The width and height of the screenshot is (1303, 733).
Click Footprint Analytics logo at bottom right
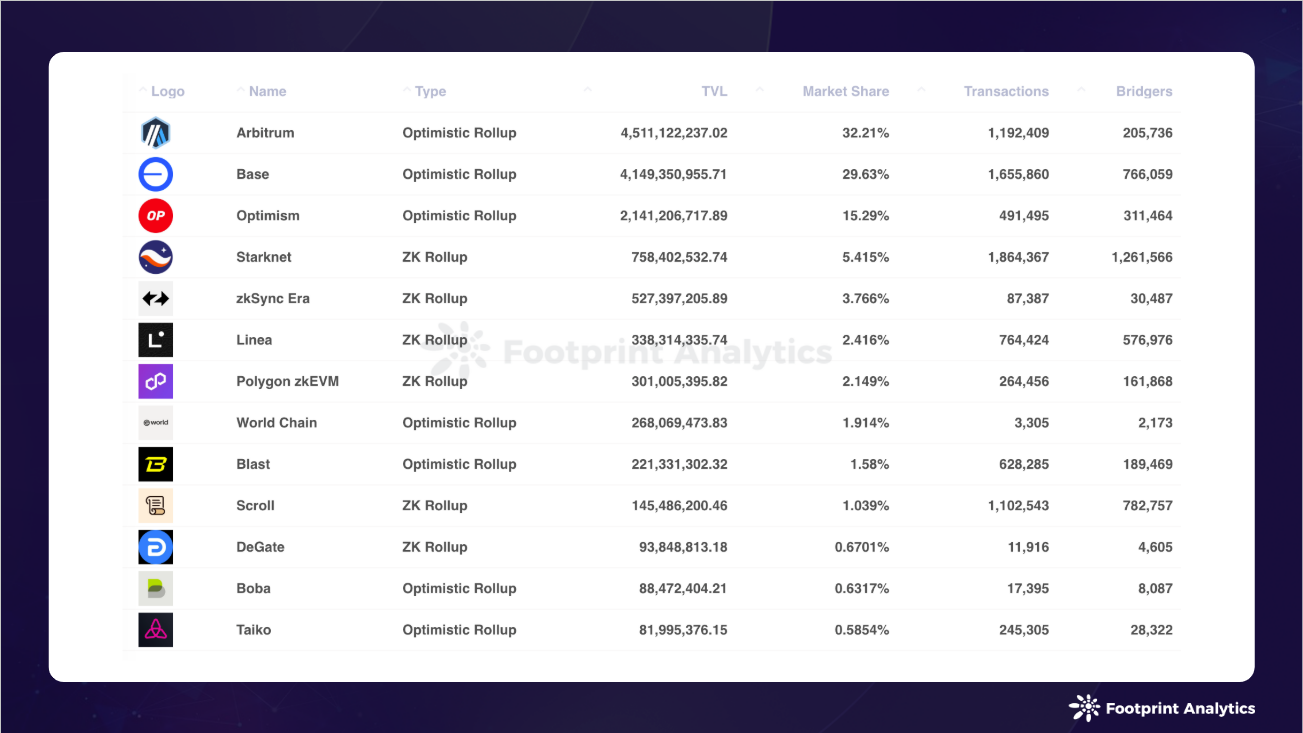tap(1162, 708)
